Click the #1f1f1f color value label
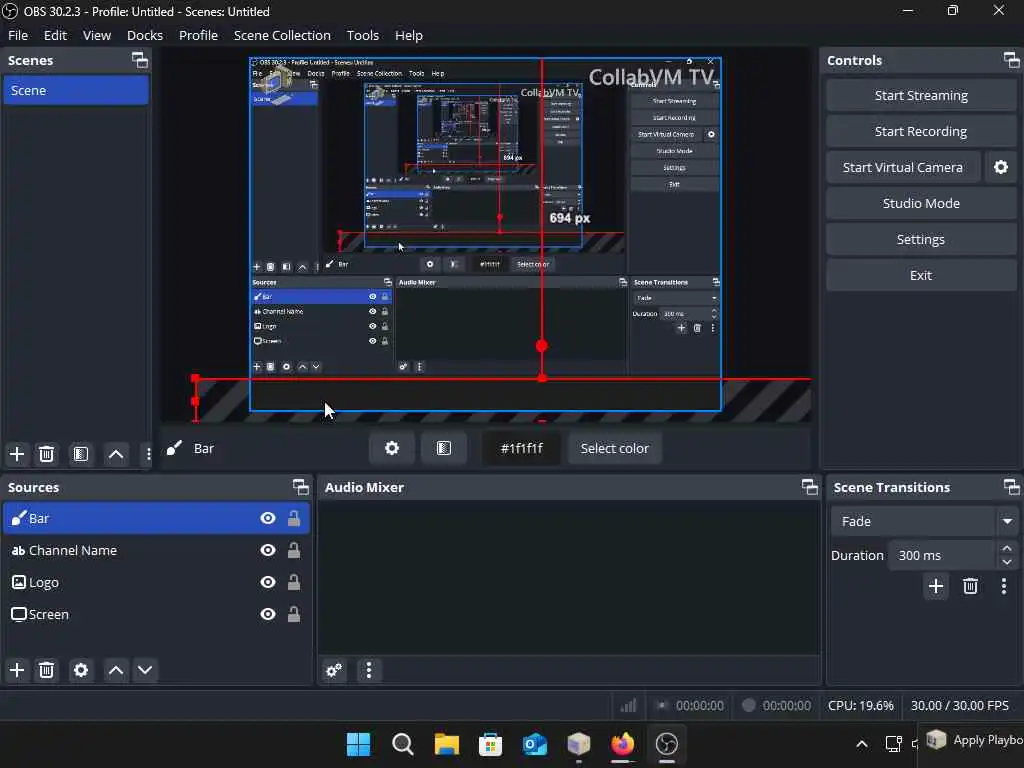The width and height of the screenshot is (1024, 768). [x=521, y=448]
